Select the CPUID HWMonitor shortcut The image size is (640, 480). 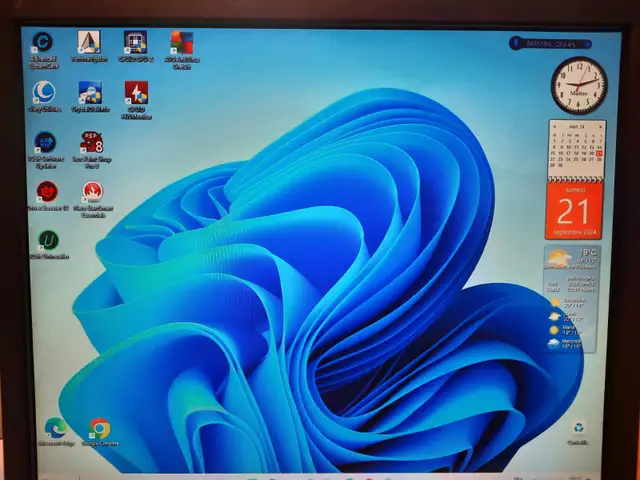point(136,100)
